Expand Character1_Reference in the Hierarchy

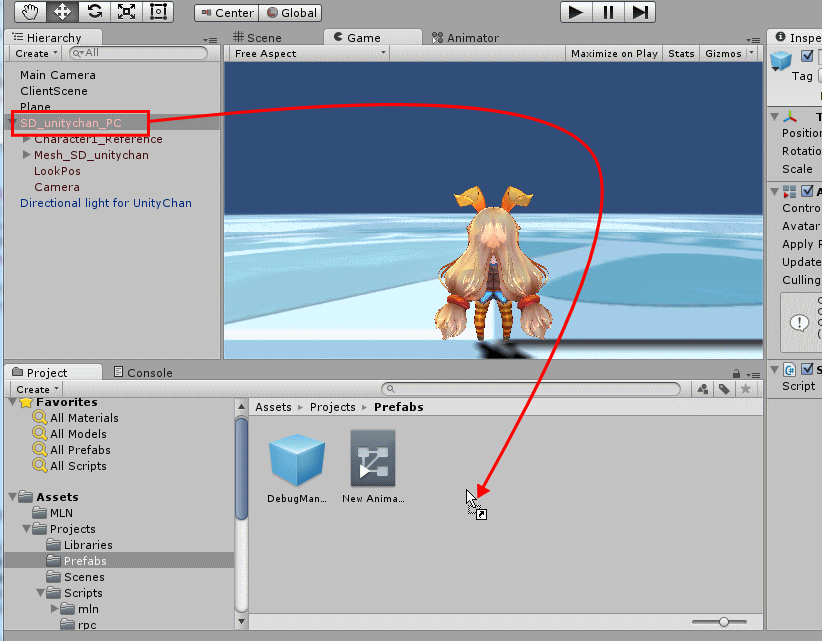(x=27, y=139)
